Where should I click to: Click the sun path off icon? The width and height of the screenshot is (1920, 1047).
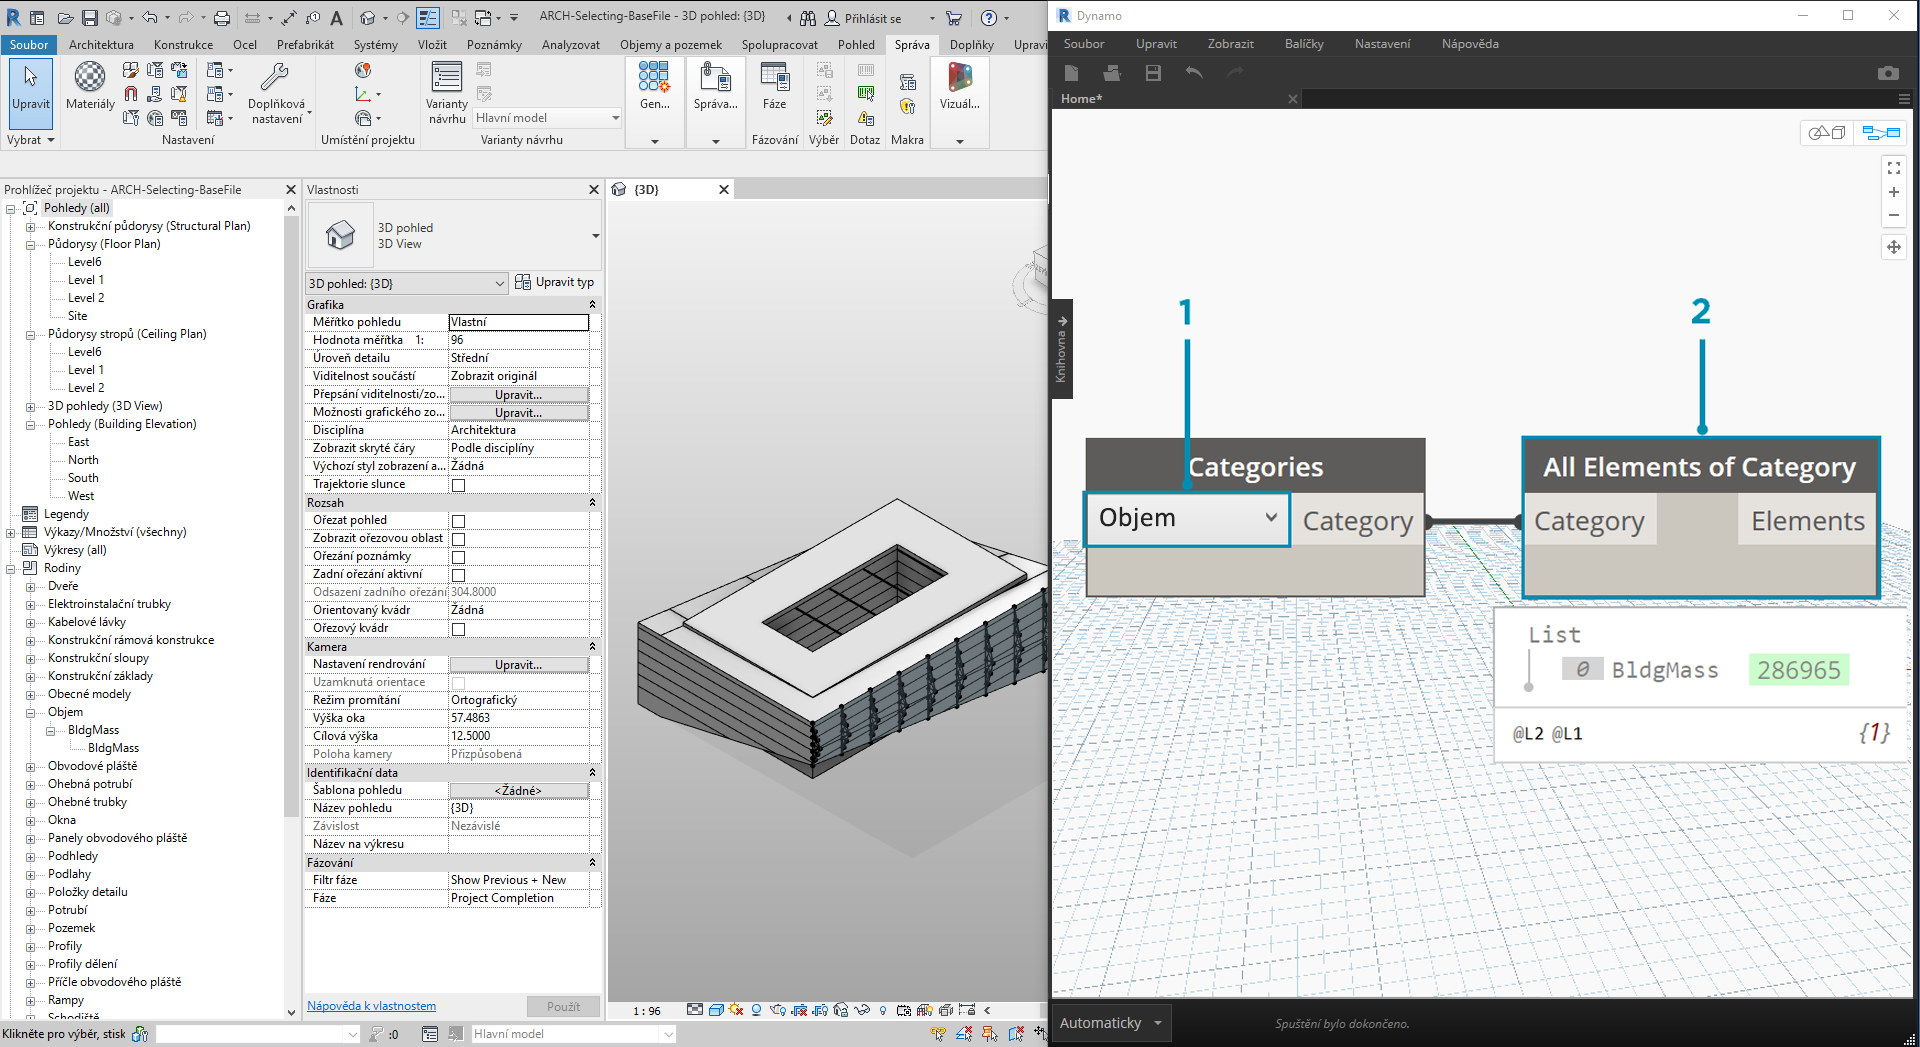pos(737,1010)
